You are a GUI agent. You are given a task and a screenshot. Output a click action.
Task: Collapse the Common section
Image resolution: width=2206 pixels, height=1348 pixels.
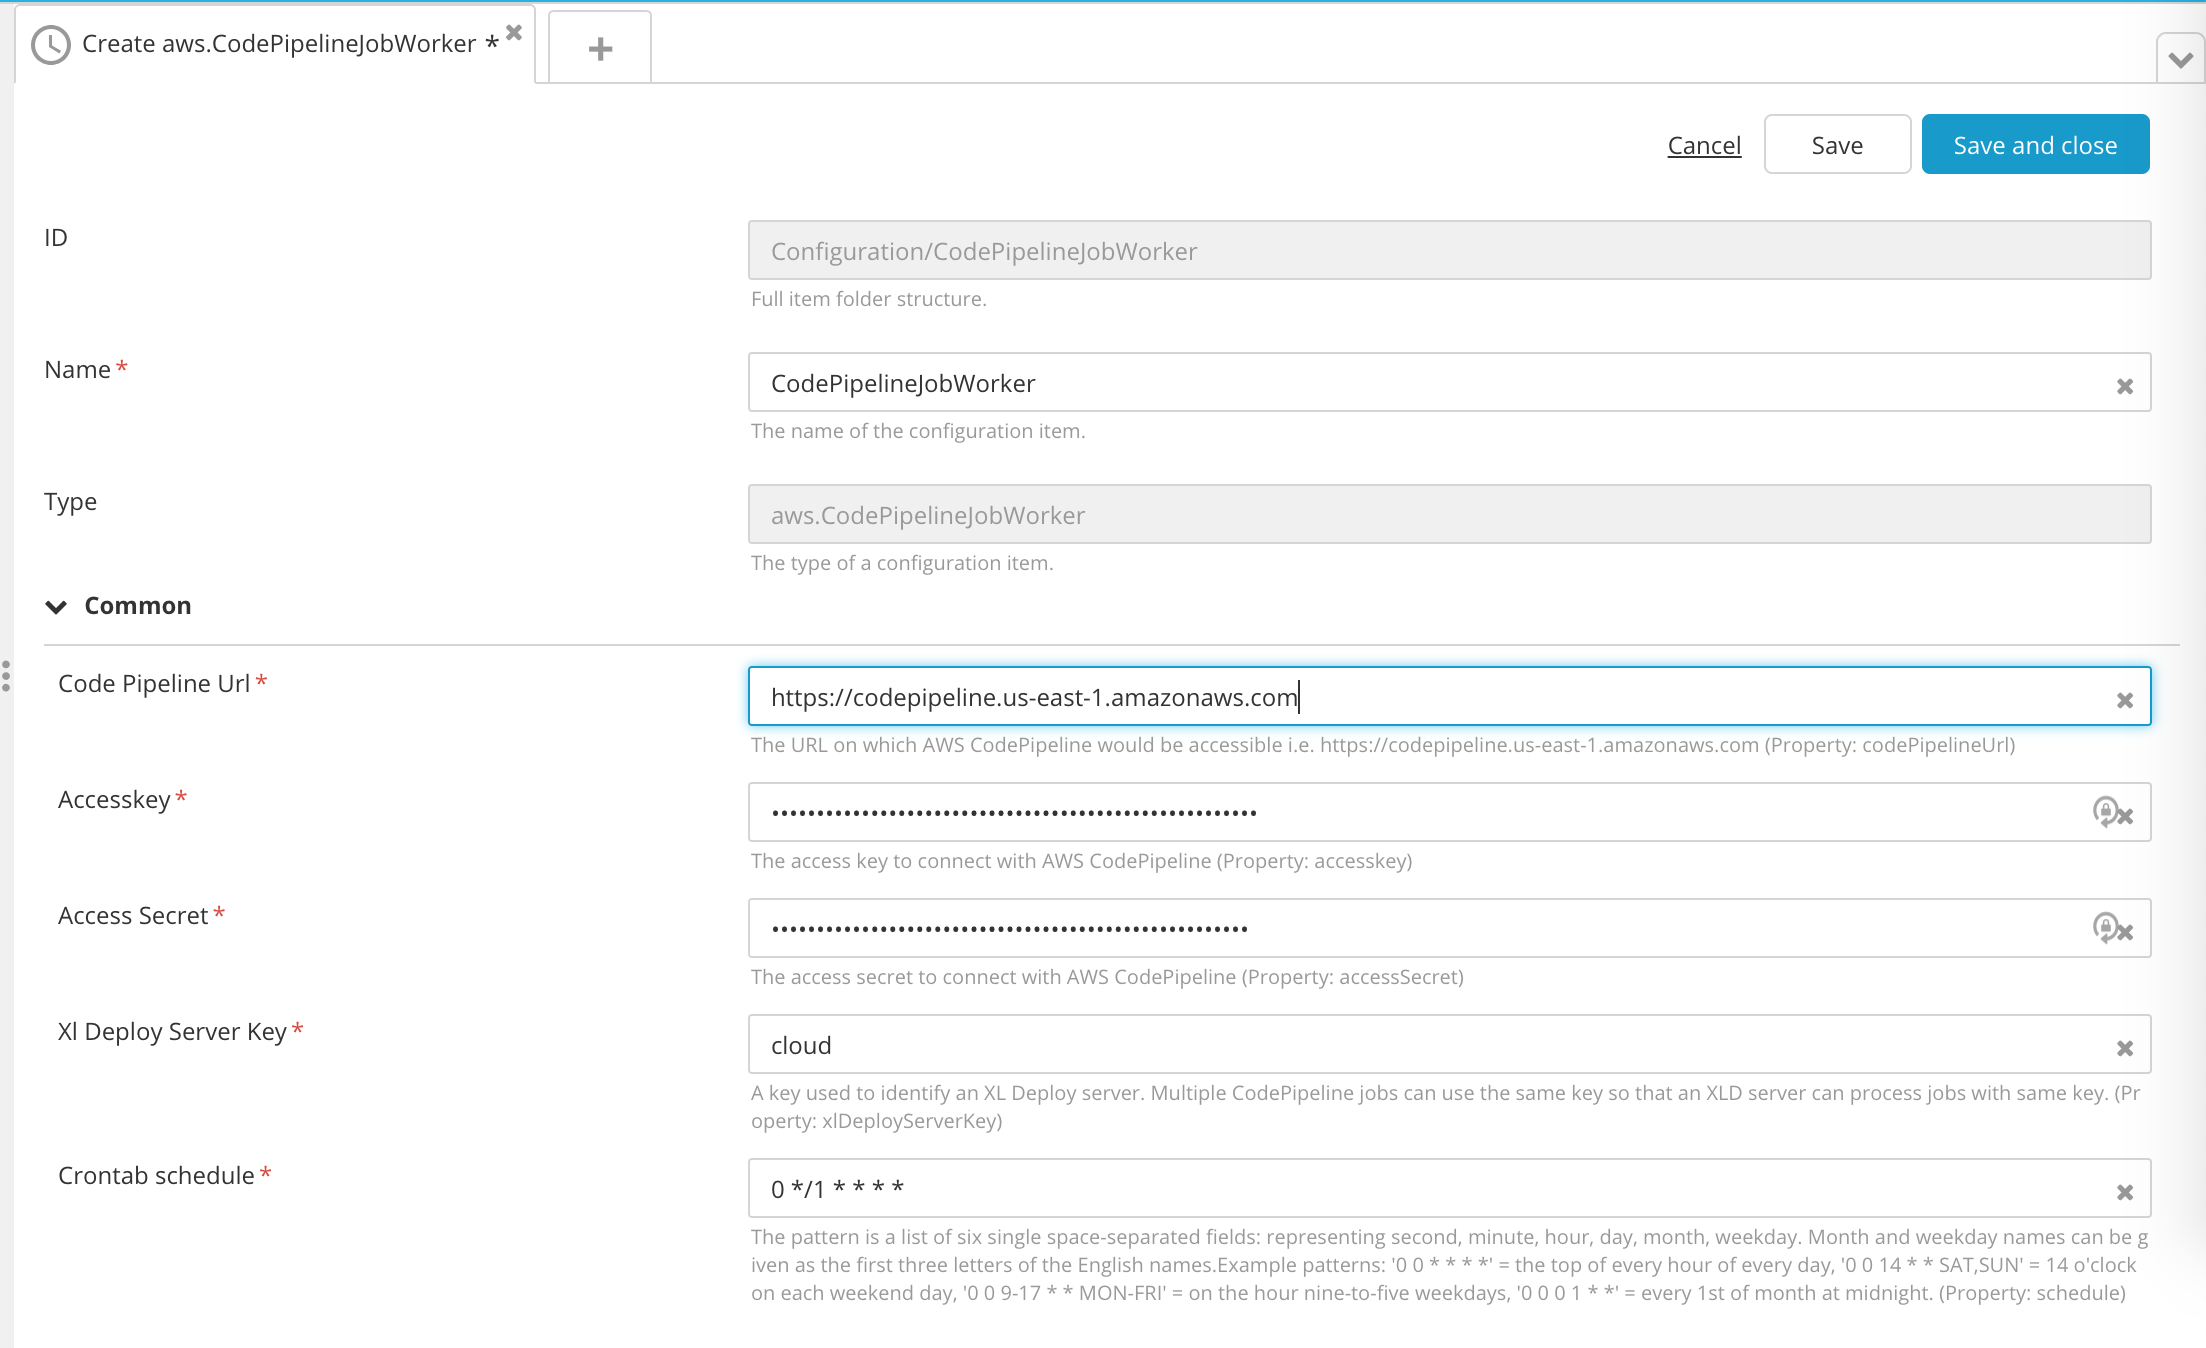click(57, 606)
